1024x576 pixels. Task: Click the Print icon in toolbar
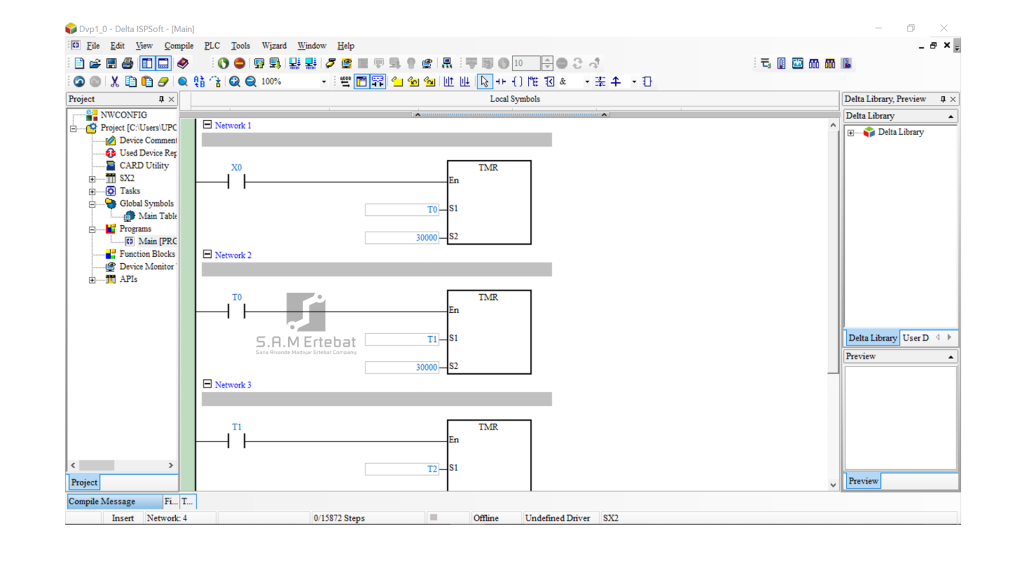[x=127, y=63]
